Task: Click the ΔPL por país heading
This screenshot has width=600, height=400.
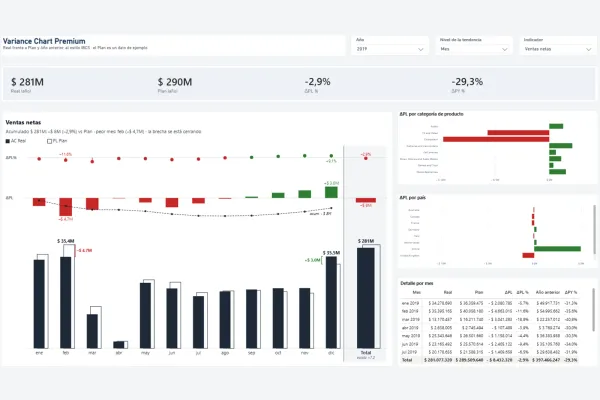Action: [412, 198]
